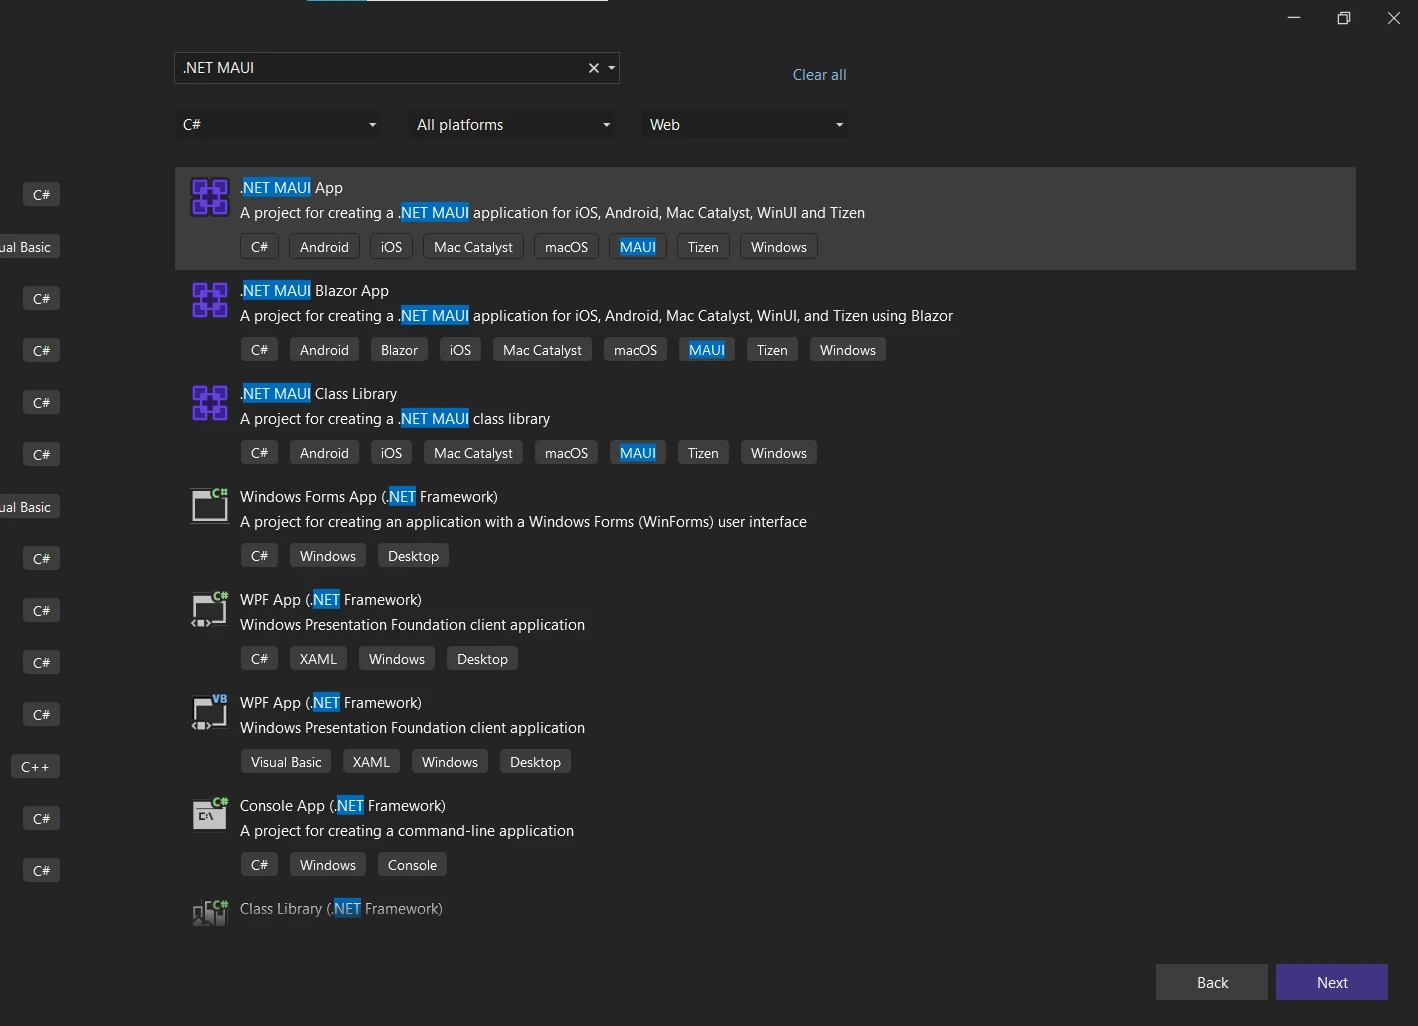
Task: Click the Class Library (.NET Framework) icon
Action: pyautogui.click(x=210, y=913)
